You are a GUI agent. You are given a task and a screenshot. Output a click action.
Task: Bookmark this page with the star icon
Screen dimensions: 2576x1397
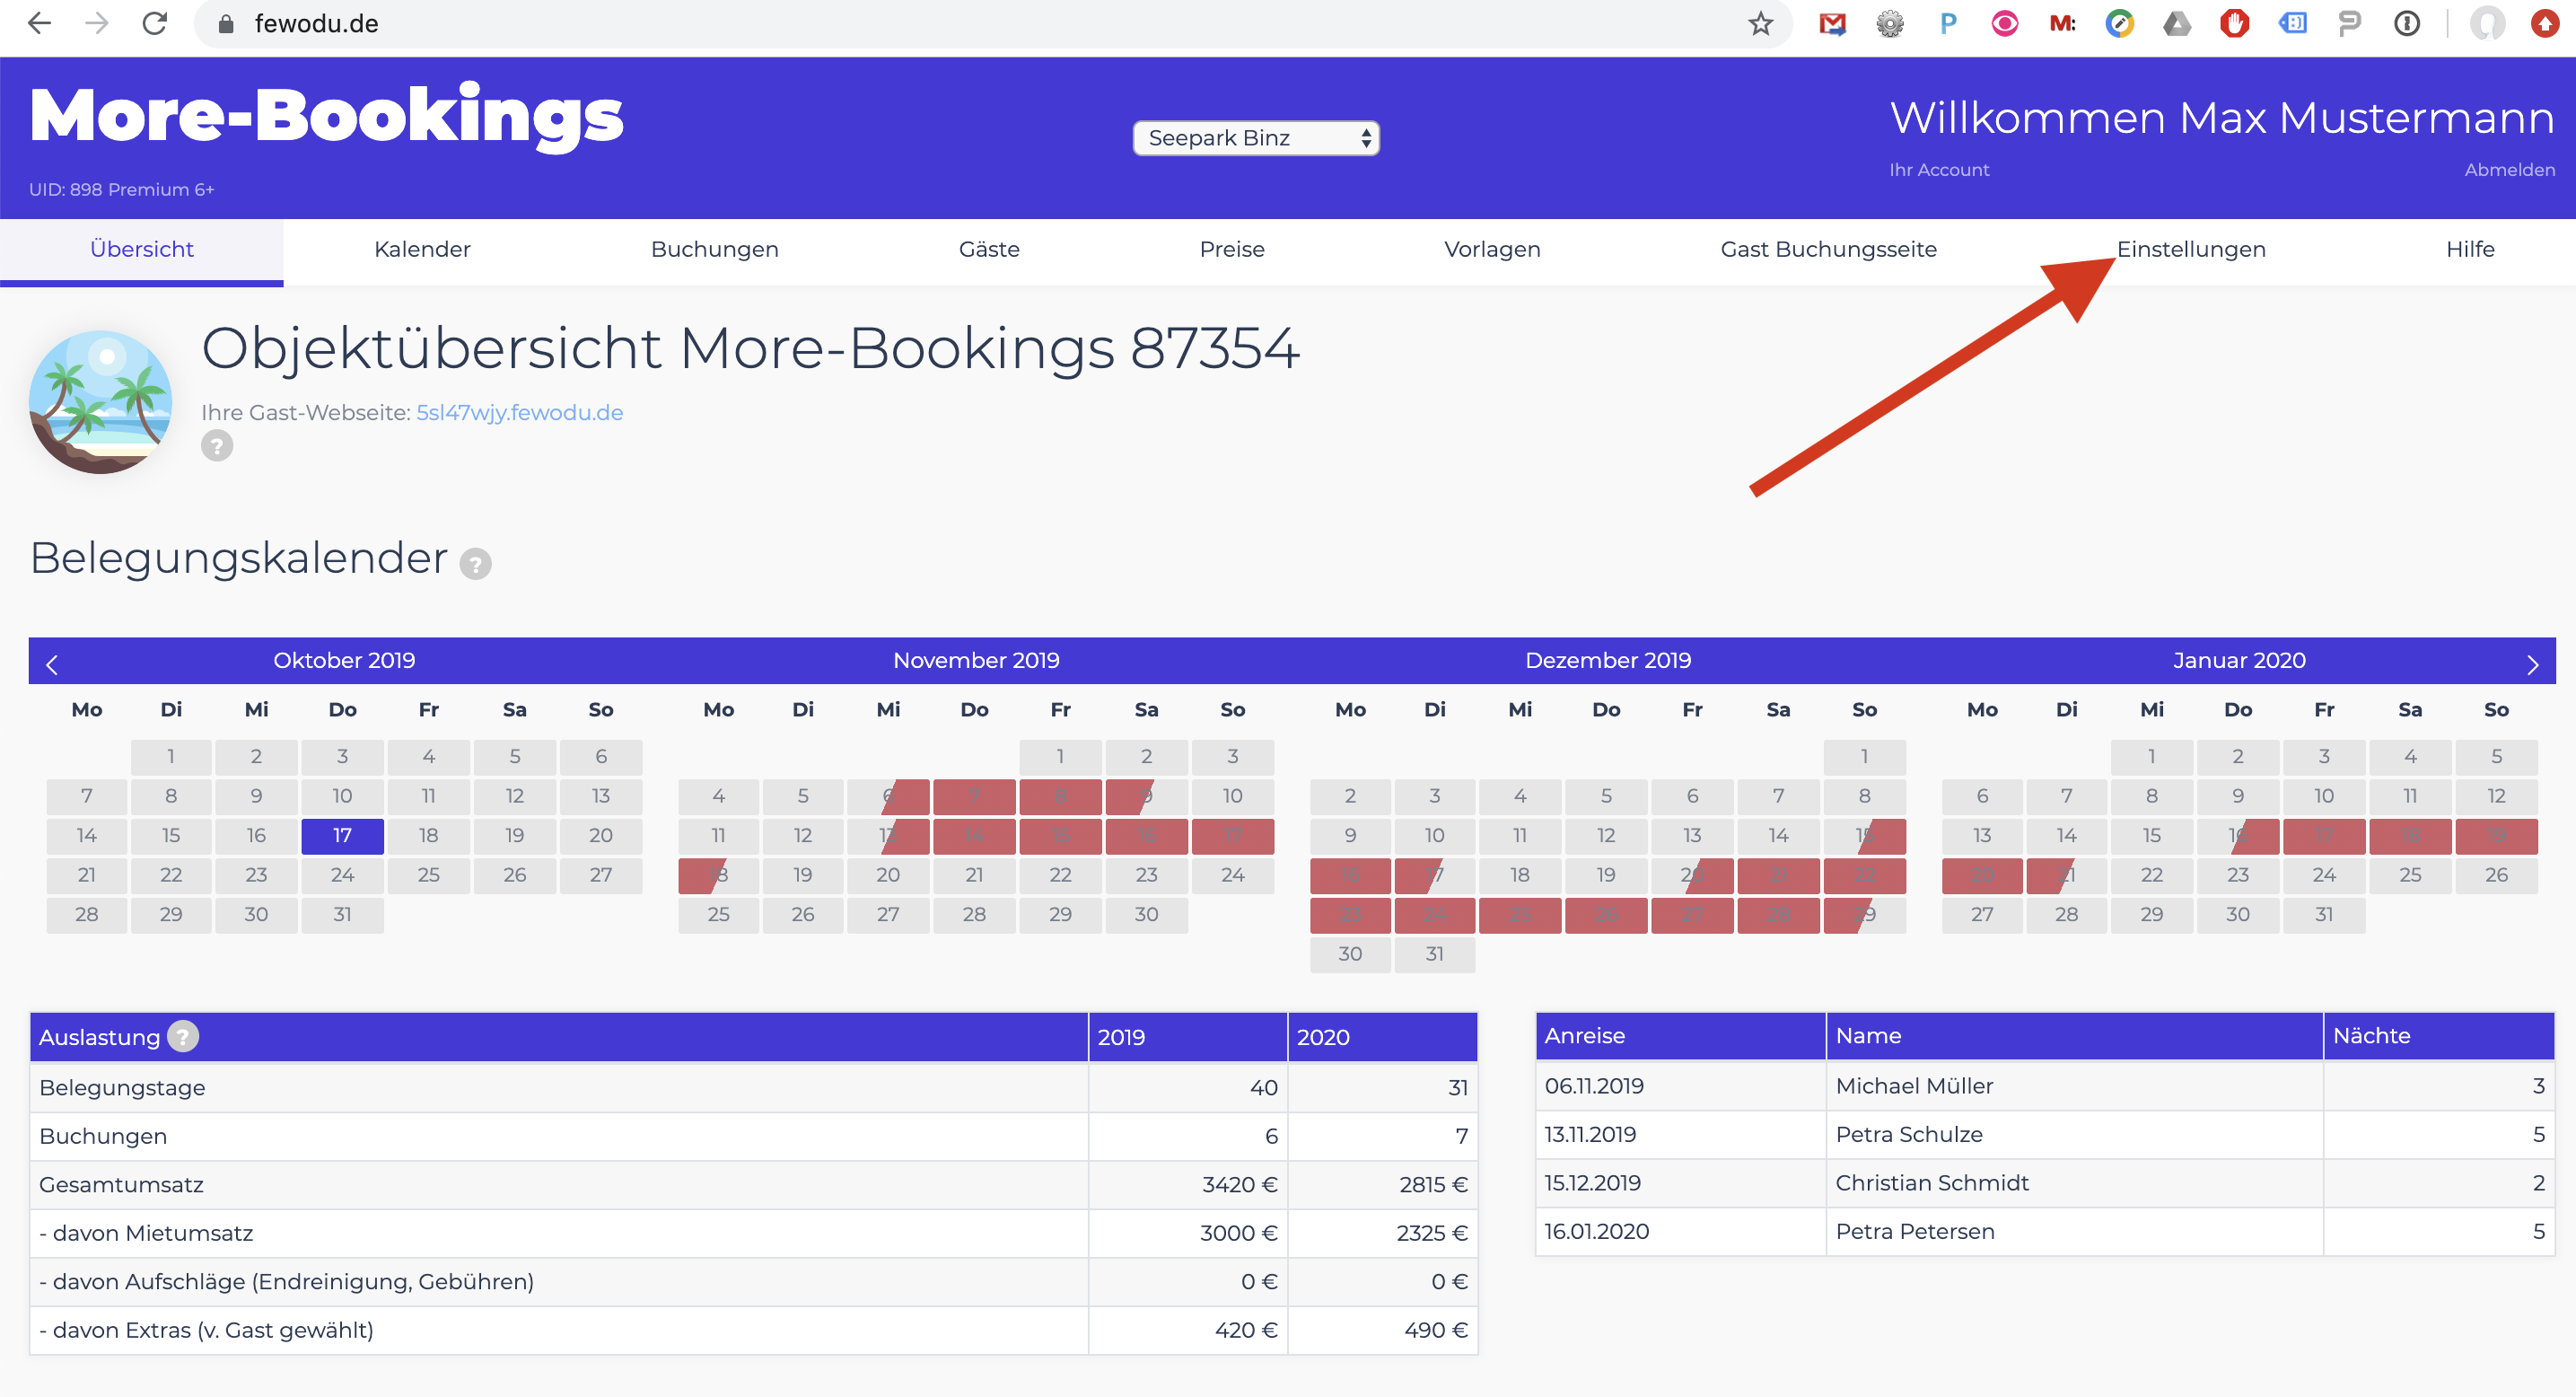(1760, 23)
